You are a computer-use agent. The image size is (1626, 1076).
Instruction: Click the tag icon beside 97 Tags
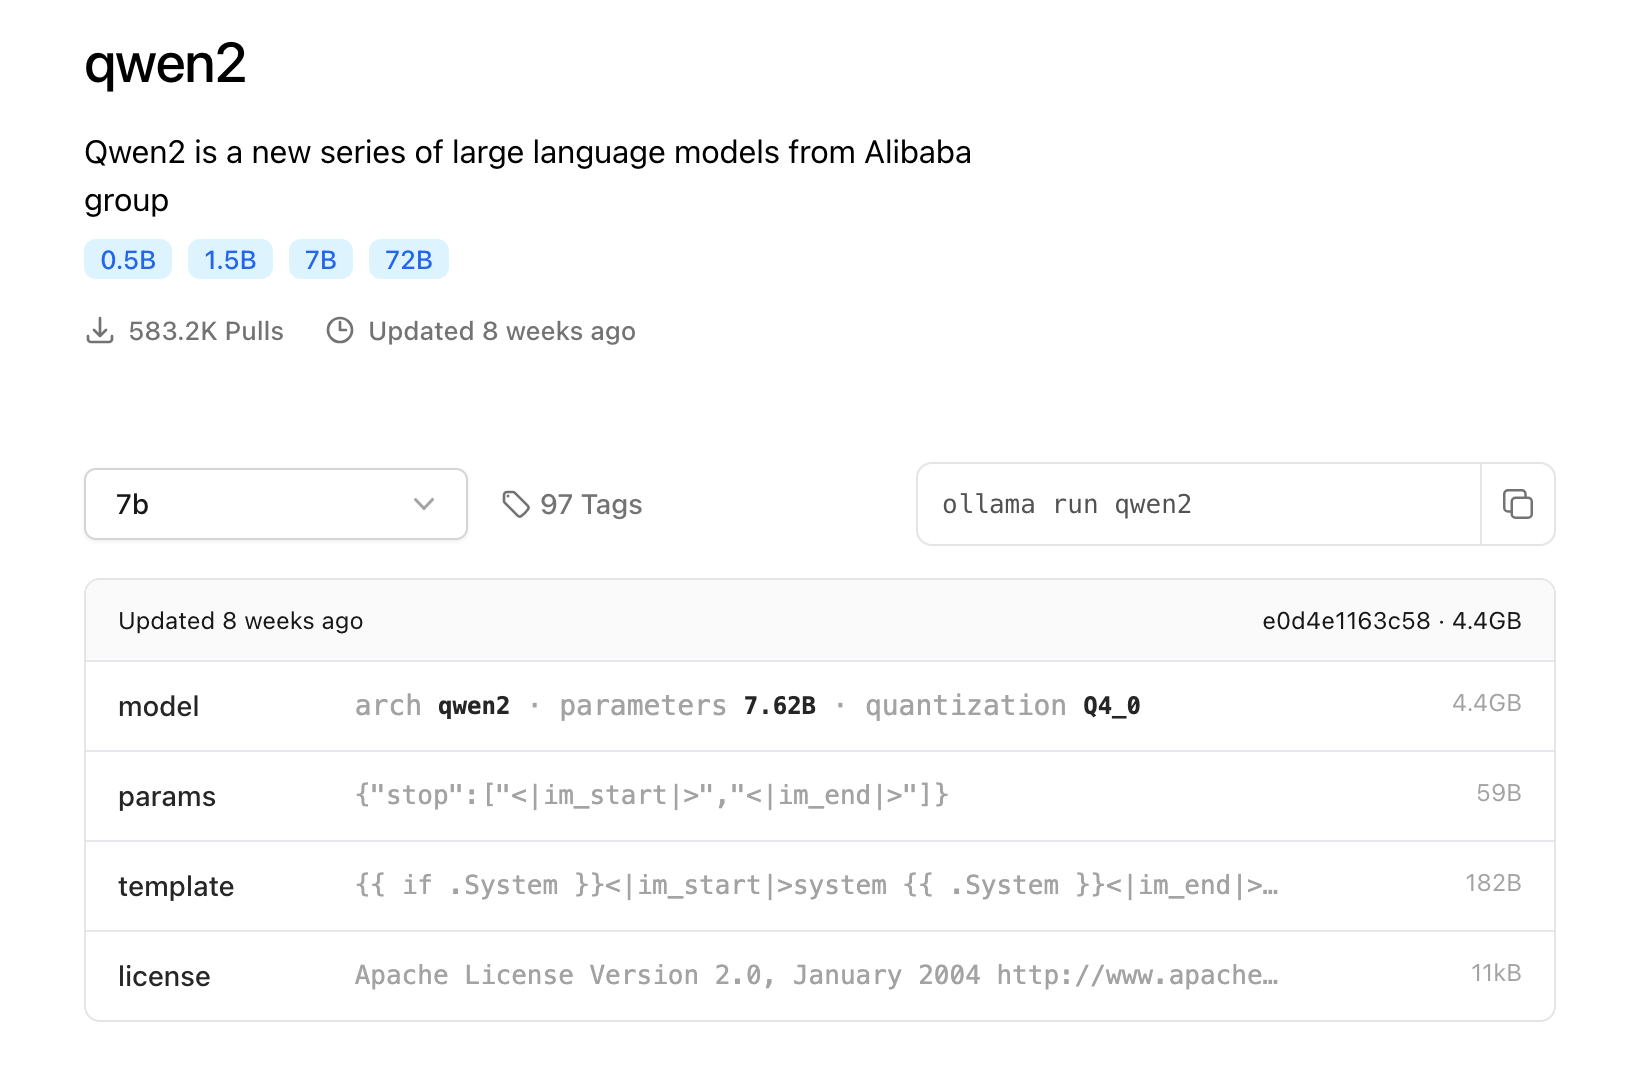click(x=515, y=505)
